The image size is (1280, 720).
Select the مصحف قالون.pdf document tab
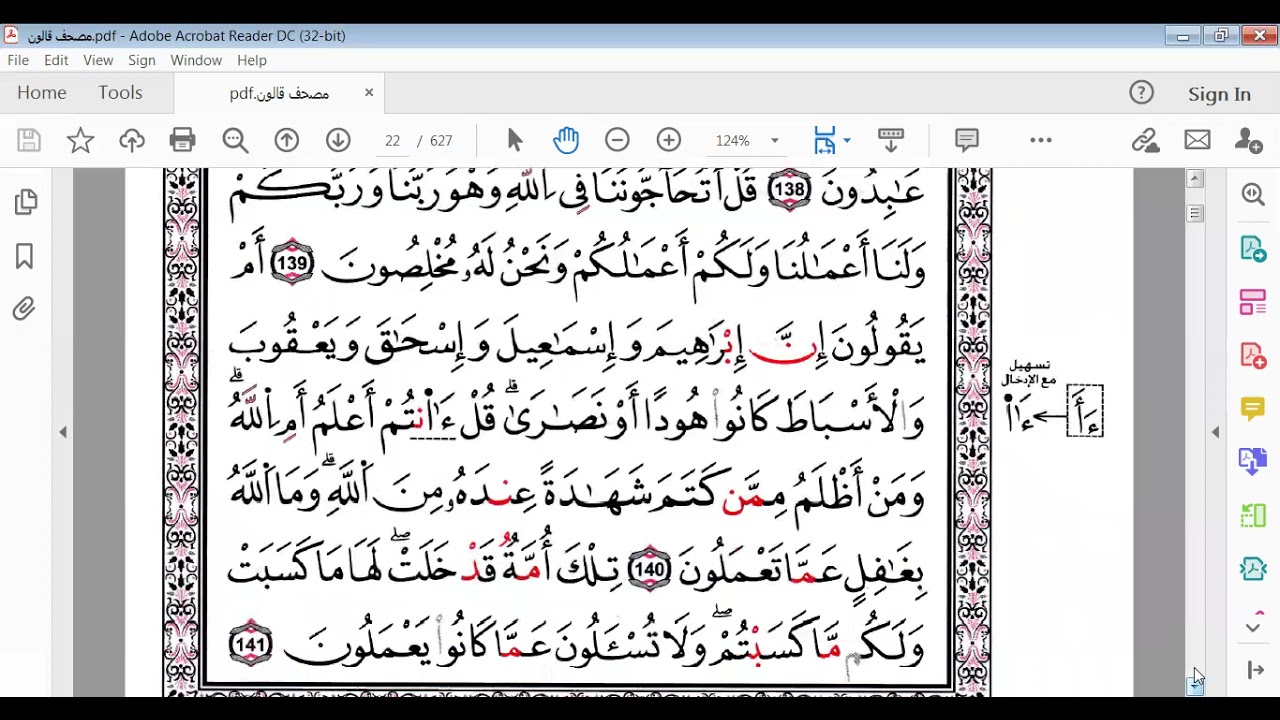[x=279, y=93]
